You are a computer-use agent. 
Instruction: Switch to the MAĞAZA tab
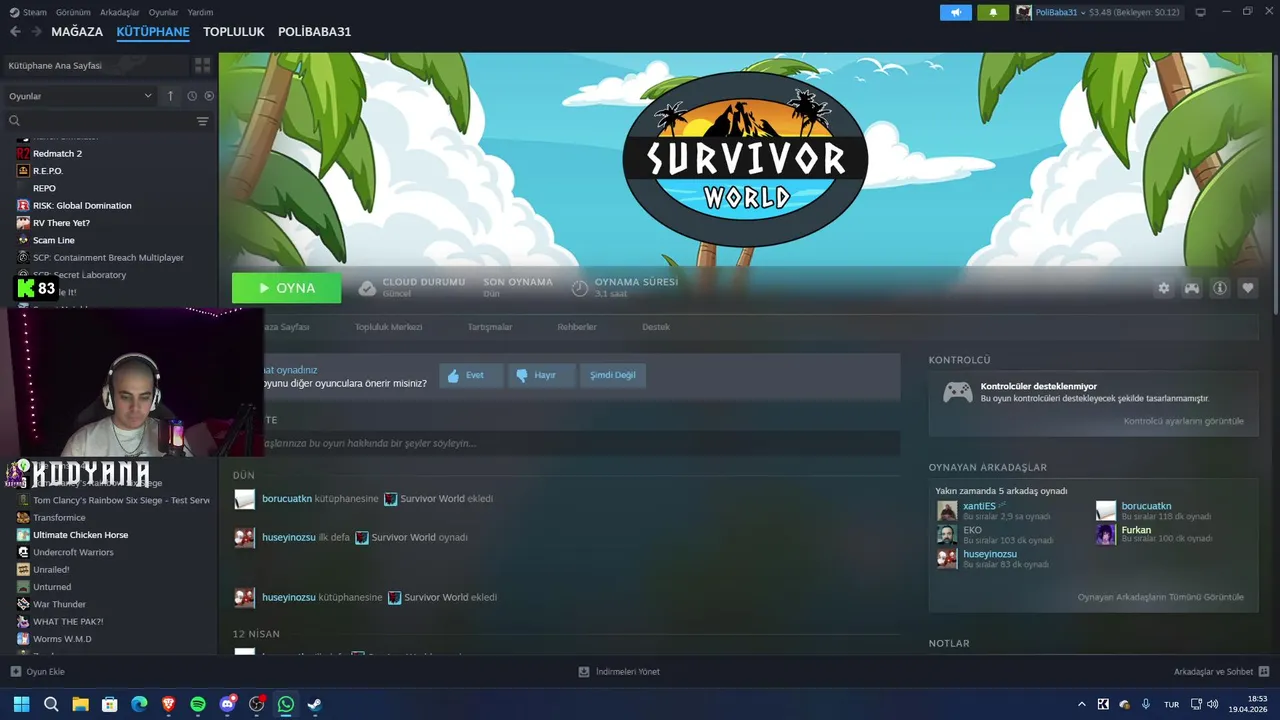(77, 32)
